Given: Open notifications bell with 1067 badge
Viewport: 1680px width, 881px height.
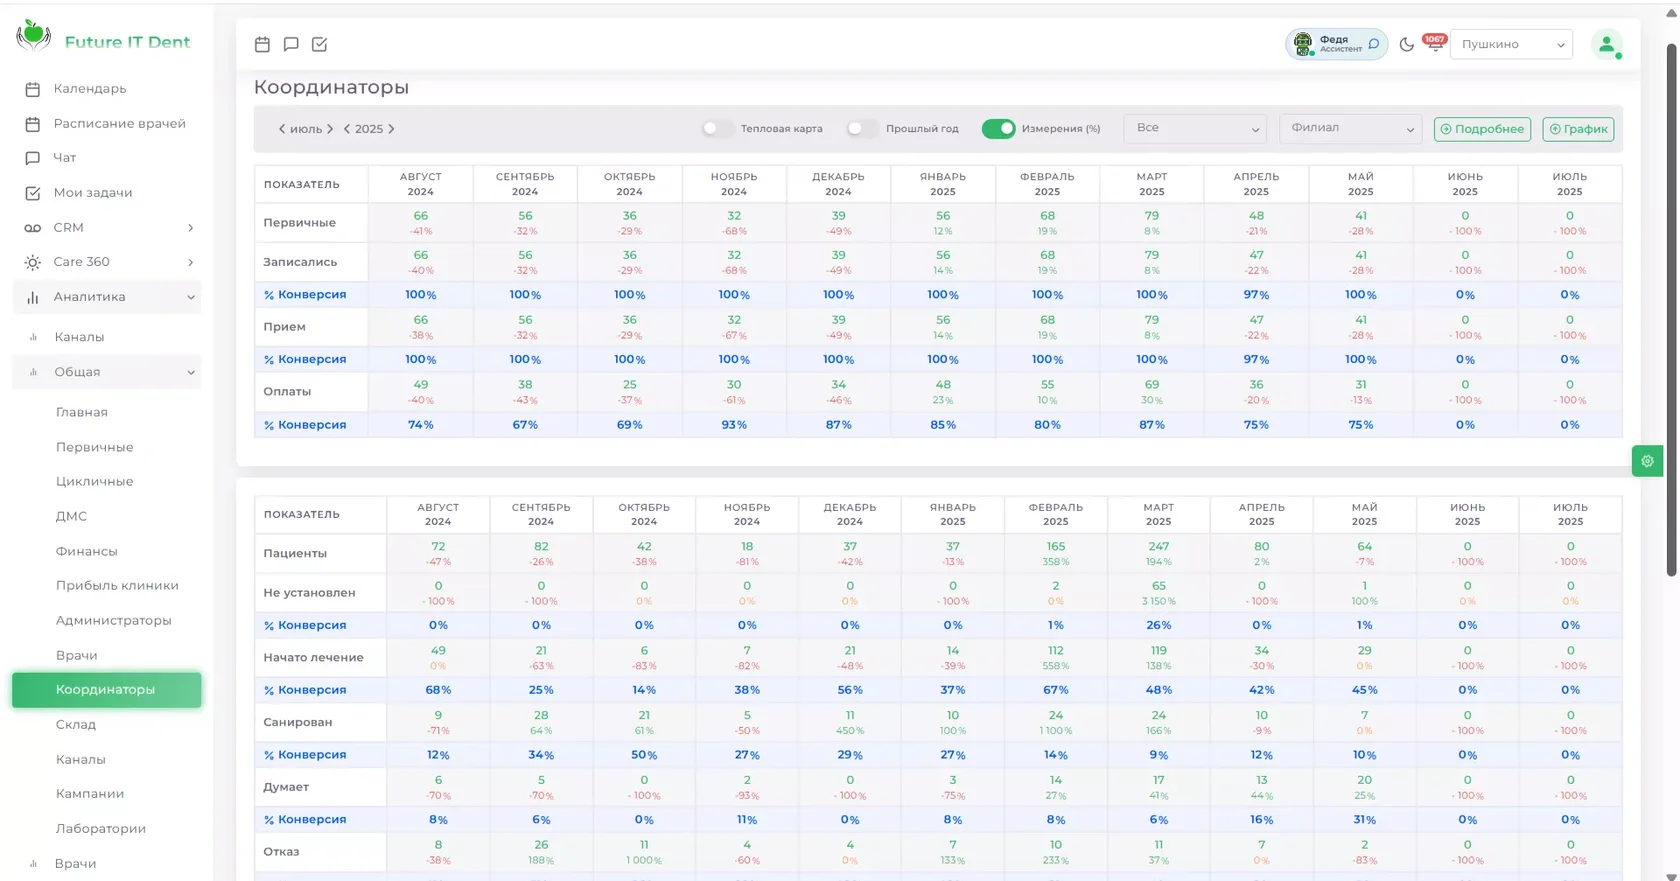Looking at the screenshot, I should pyautogui.click(x=1435, y=43).
